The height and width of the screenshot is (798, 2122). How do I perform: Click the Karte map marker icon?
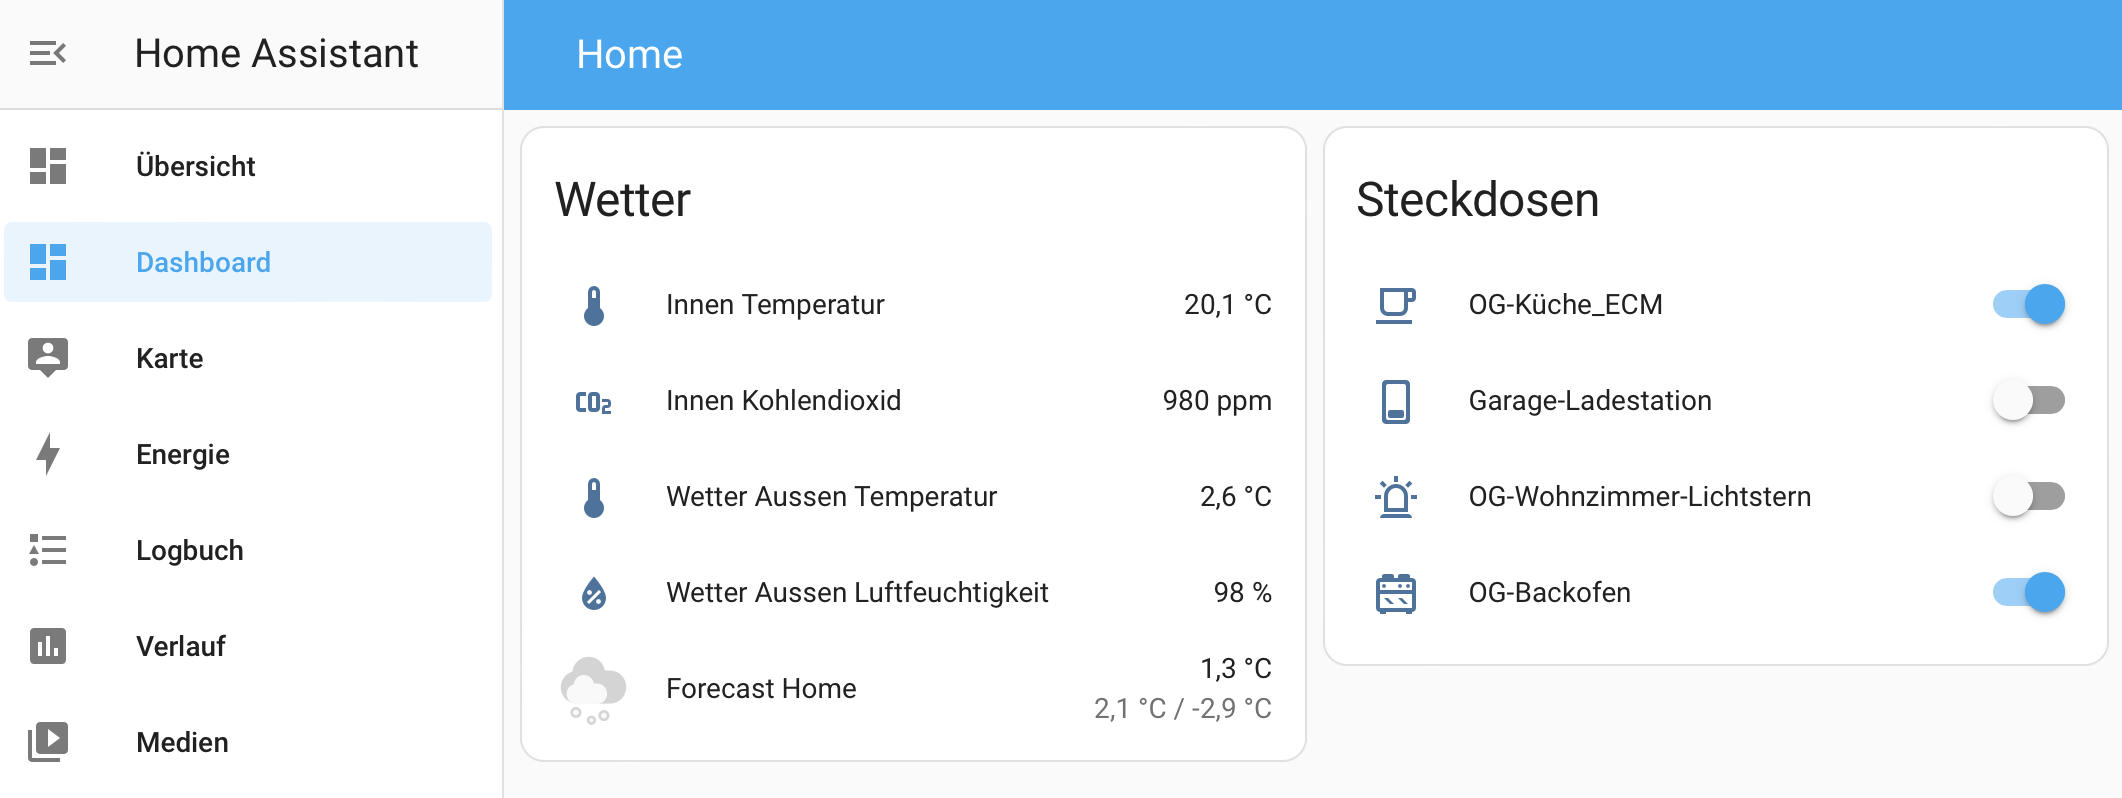pyautogui.click(x=47, y=358)
